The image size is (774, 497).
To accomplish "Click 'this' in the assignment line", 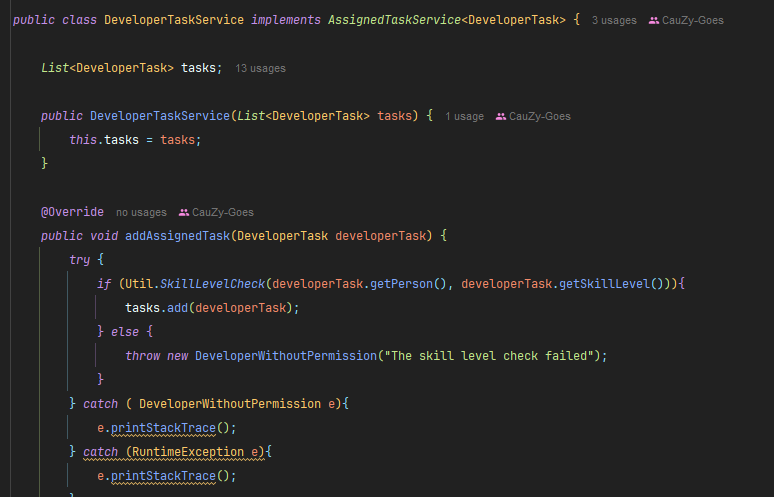I will pos(83,140).
